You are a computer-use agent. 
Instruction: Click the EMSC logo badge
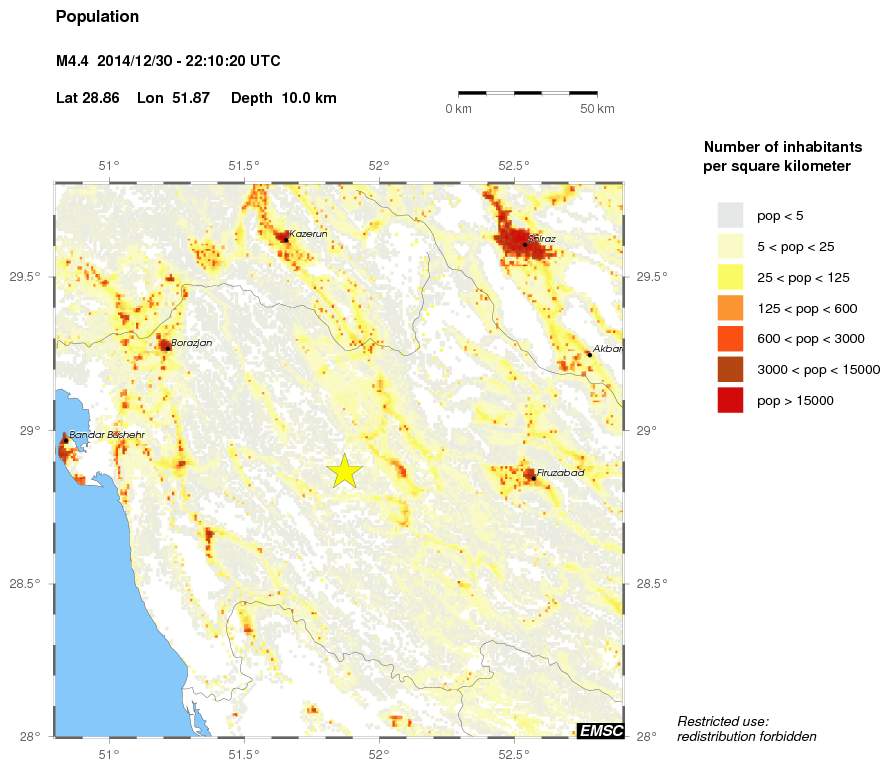click(x=600, y=731)
